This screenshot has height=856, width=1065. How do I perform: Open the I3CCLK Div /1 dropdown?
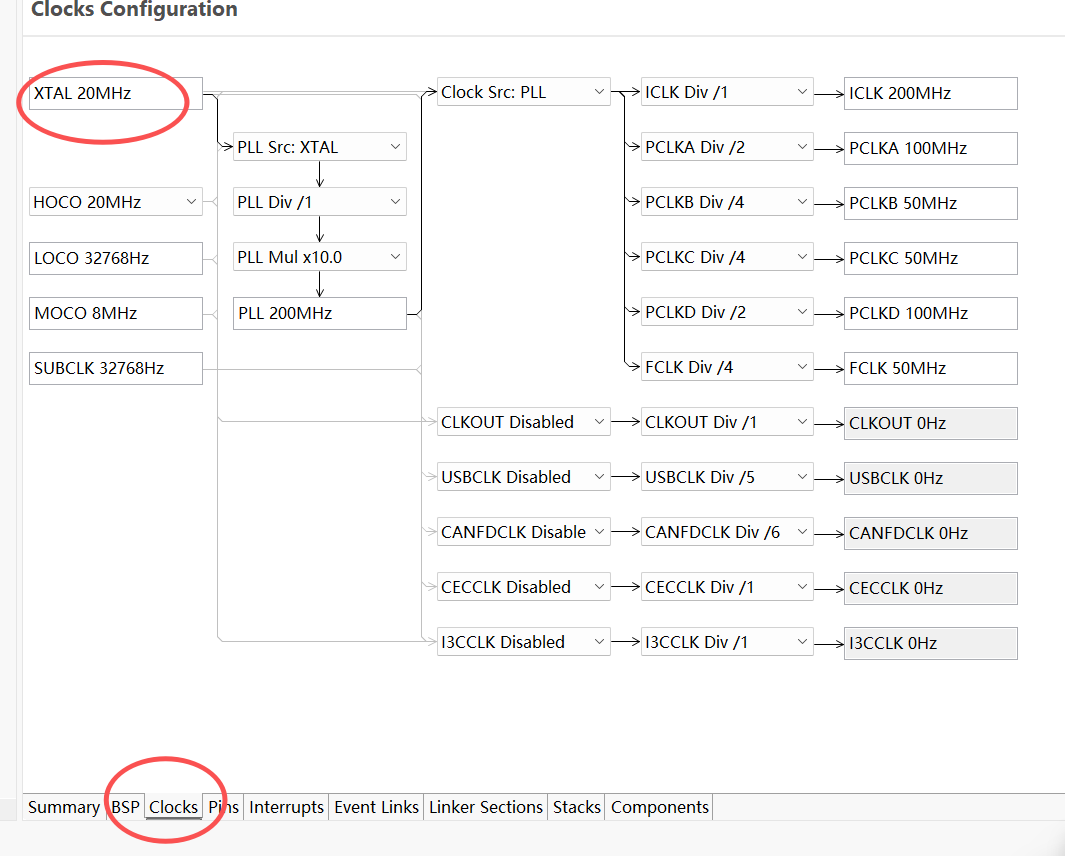click(727, 643)
